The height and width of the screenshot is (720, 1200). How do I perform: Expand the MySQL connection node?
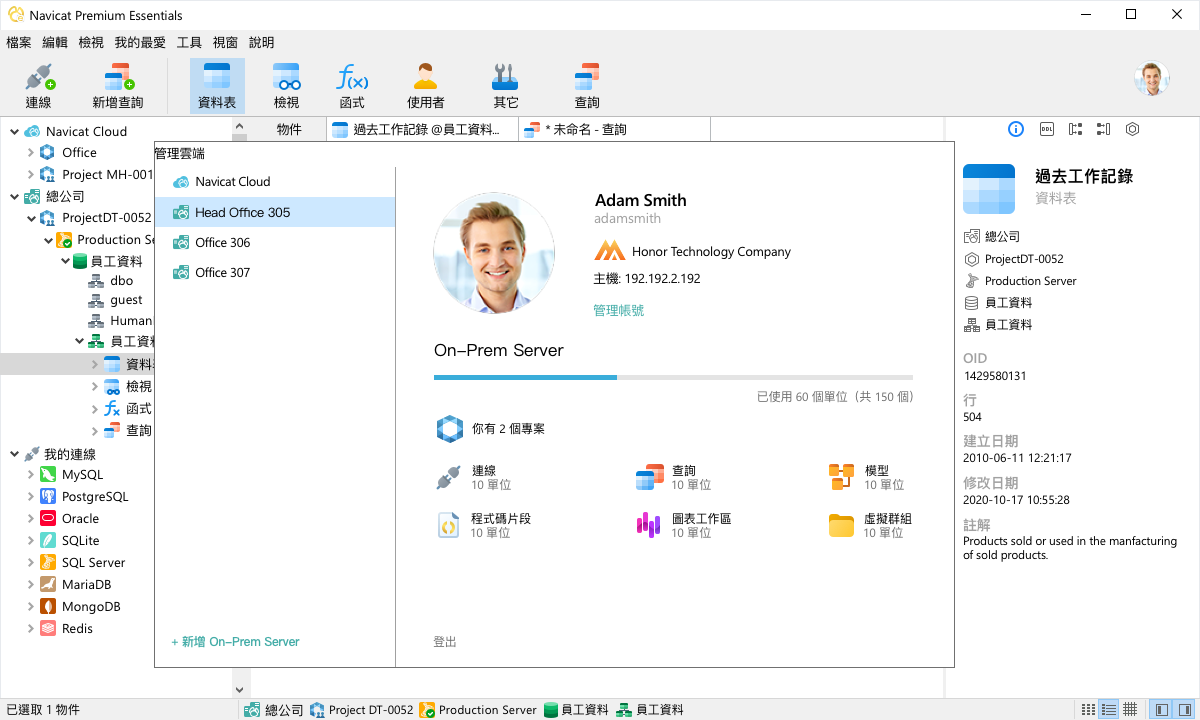(x=30, y=475)
